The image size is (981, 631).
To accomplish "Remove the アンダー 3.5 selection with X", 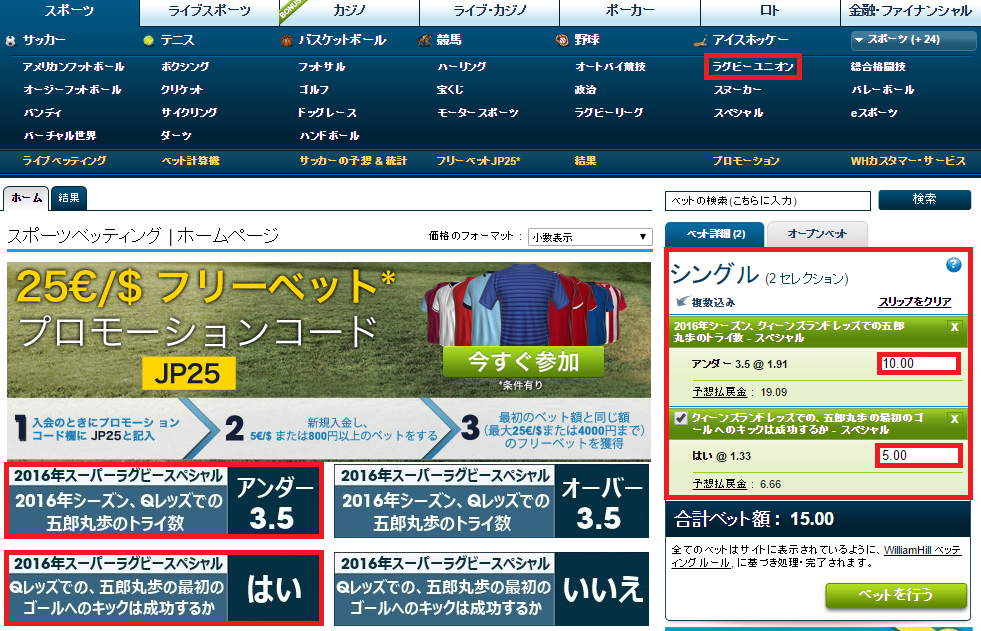I will pyautogui.click(x=954, y=327).
